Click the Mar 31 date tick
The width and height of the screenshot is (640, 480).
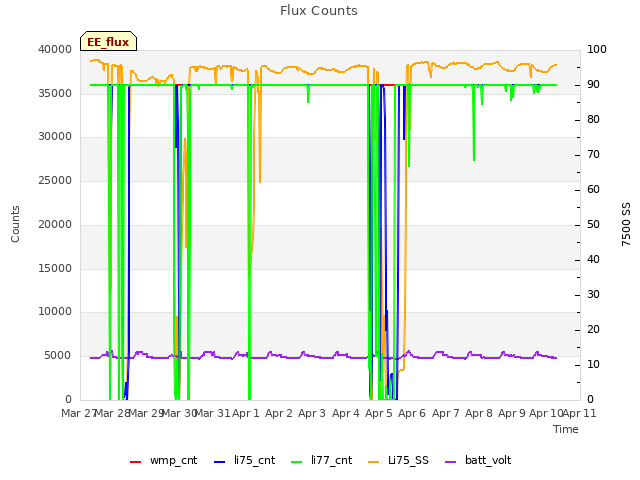click(x=212, y=413)
